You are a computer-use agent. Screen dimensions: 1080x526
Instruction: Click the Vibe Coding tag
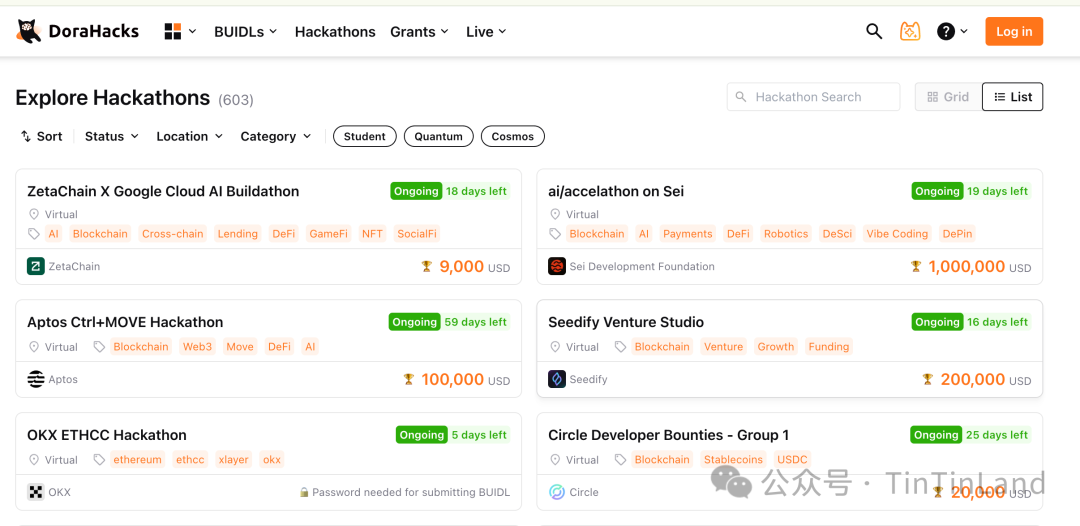pos(897,234)
